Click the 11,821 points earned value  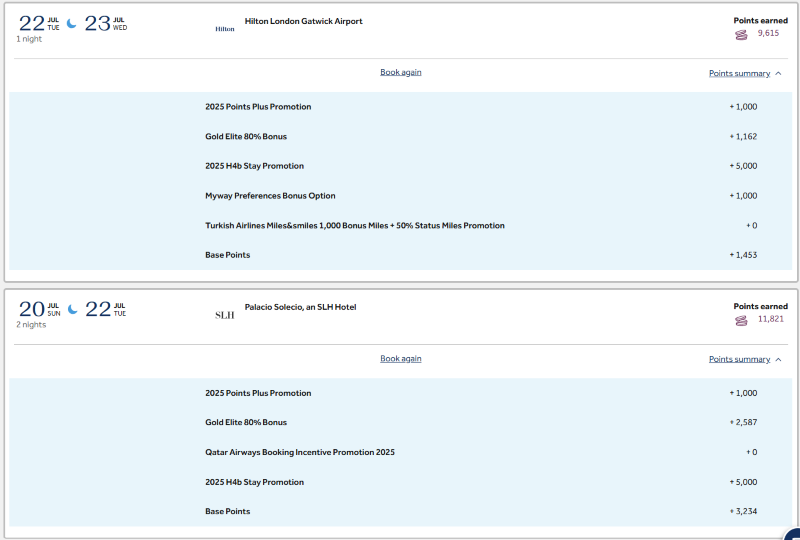(x=770, y=319)
